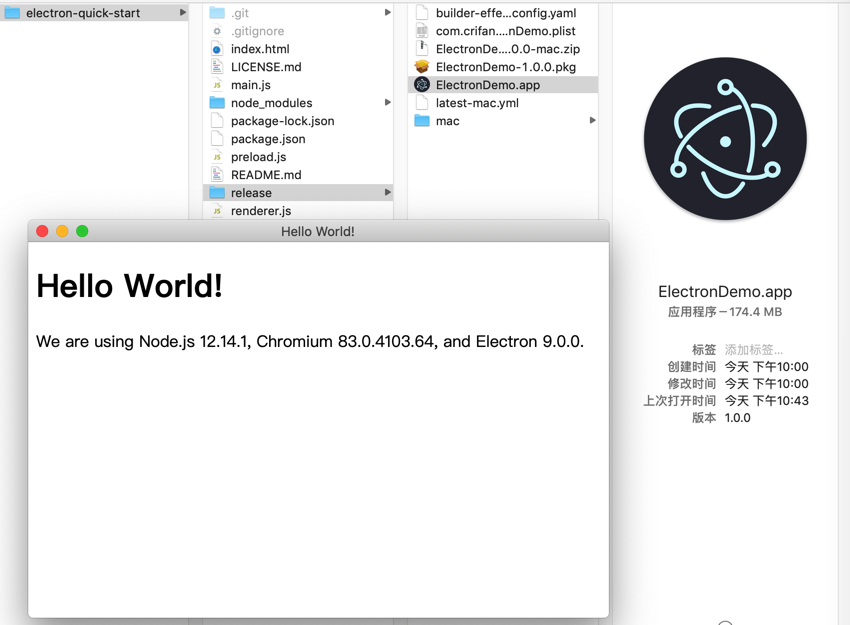The image size is (850, 625).
Task: Click the Hello World! heading in app window
Action: [x=129, y=286]
